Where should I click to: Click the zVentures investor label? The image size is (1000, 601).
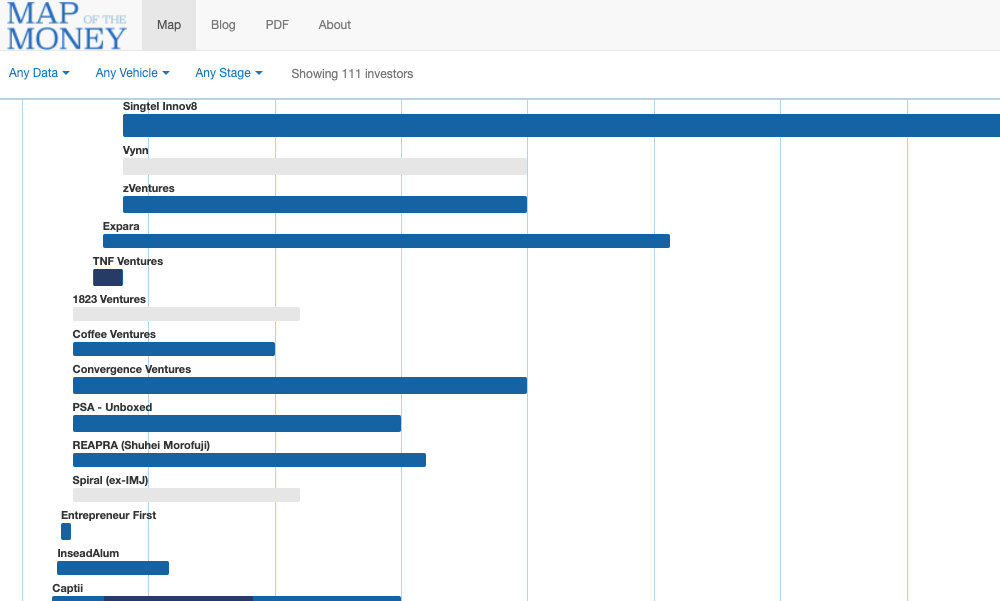coord(149,188)
